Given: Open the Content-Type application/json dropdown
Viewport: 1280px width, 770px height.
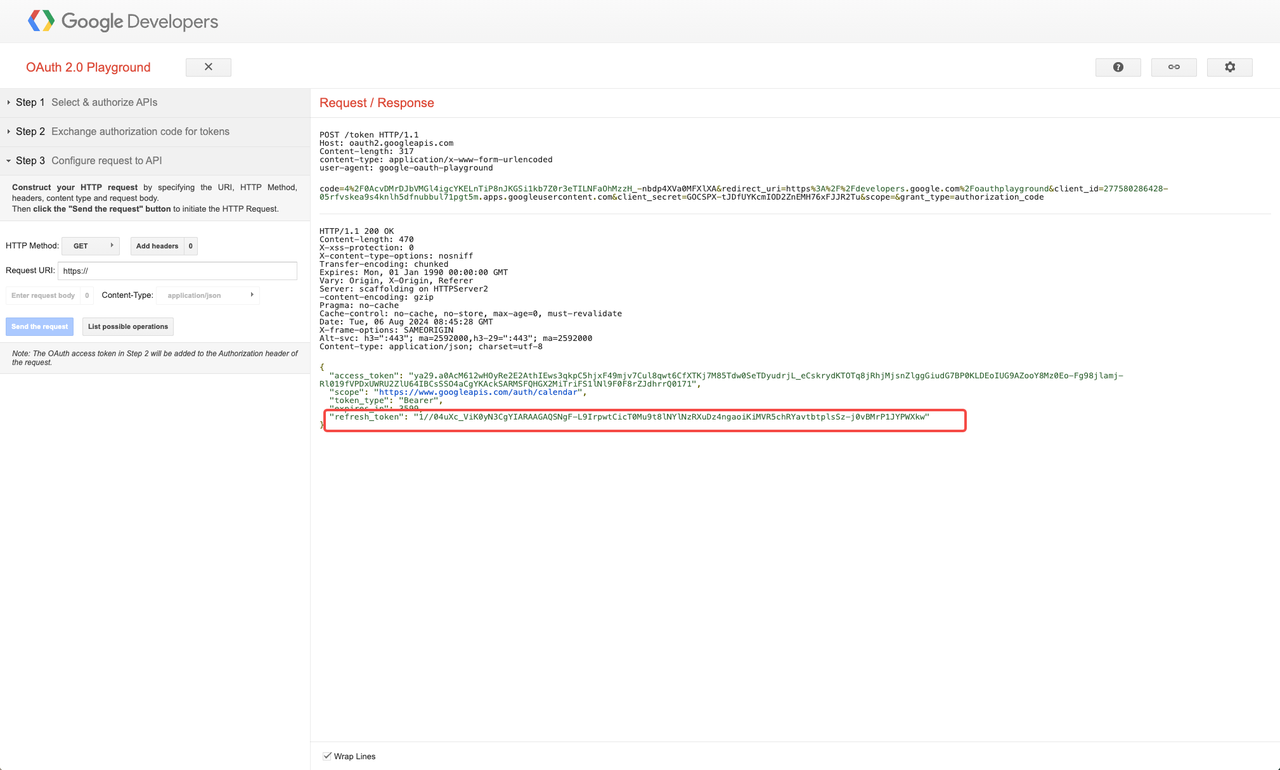Looking at the screenshot, I should [208, 296].
